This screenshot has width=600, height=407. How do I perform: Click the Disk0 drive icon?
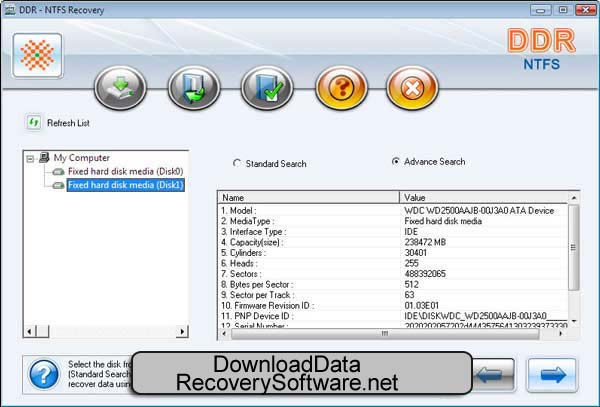click(x=58, y=172)
